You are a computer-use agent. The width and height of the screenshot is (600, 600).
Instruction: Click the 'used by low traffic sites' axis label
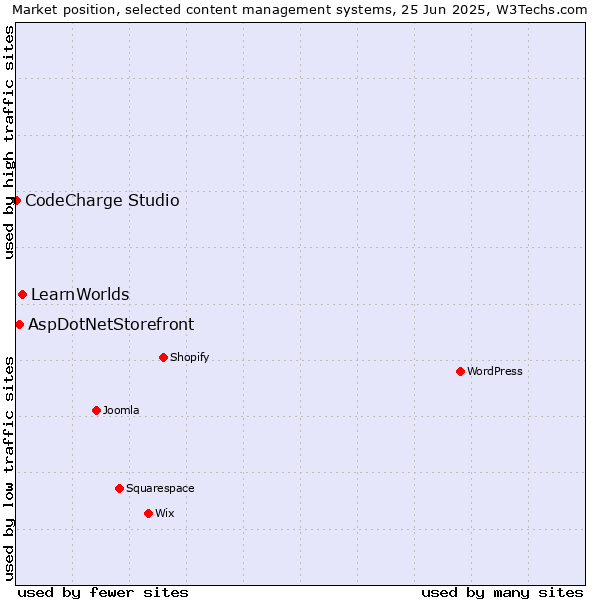[9, 469]
